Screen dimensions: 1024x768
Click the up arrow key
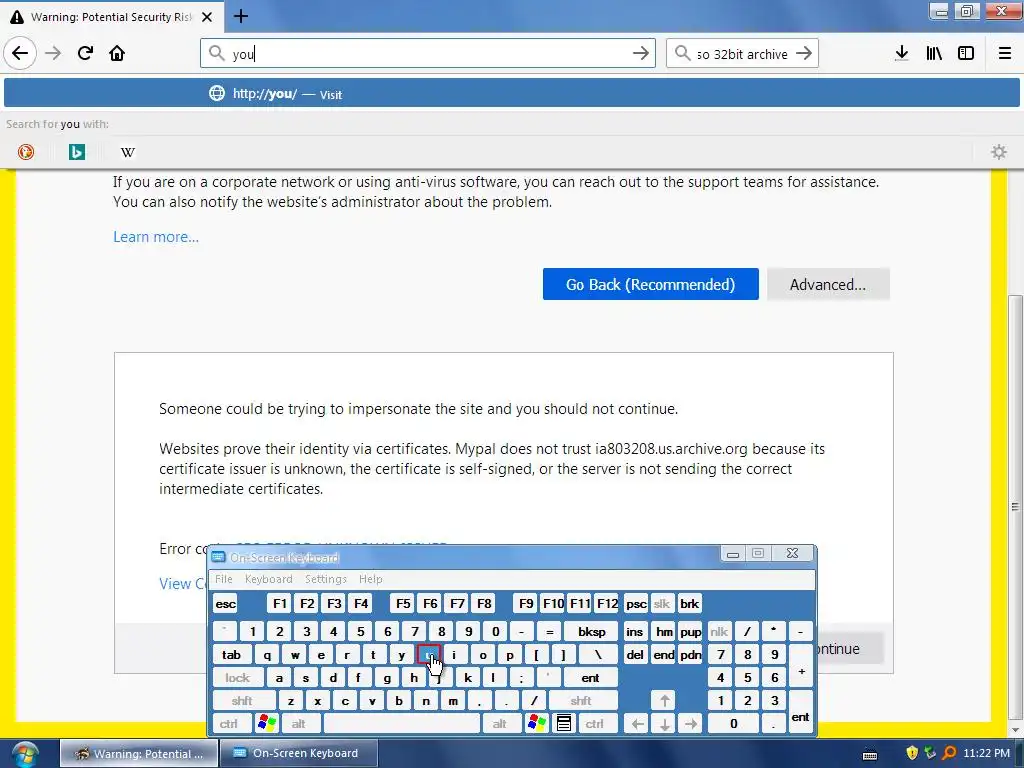pyautogui.click(x=664, y=701)
